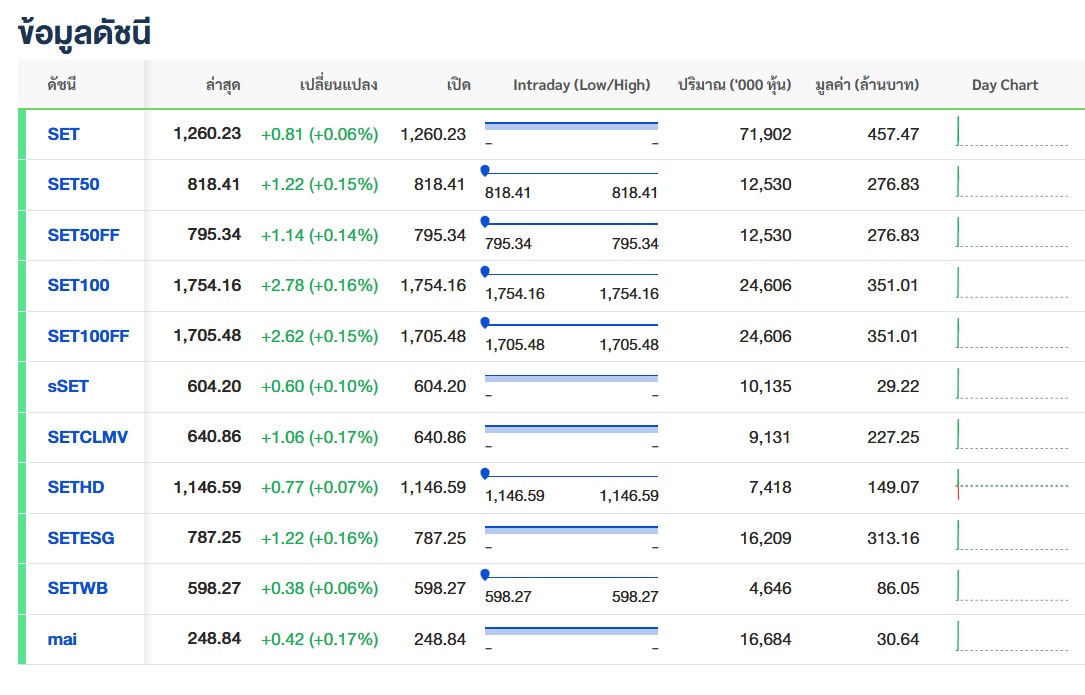The height and width of the screenshot is (695, 1085).
Task: Click the volume figure 9,131
Action: [x=769, y=437]
